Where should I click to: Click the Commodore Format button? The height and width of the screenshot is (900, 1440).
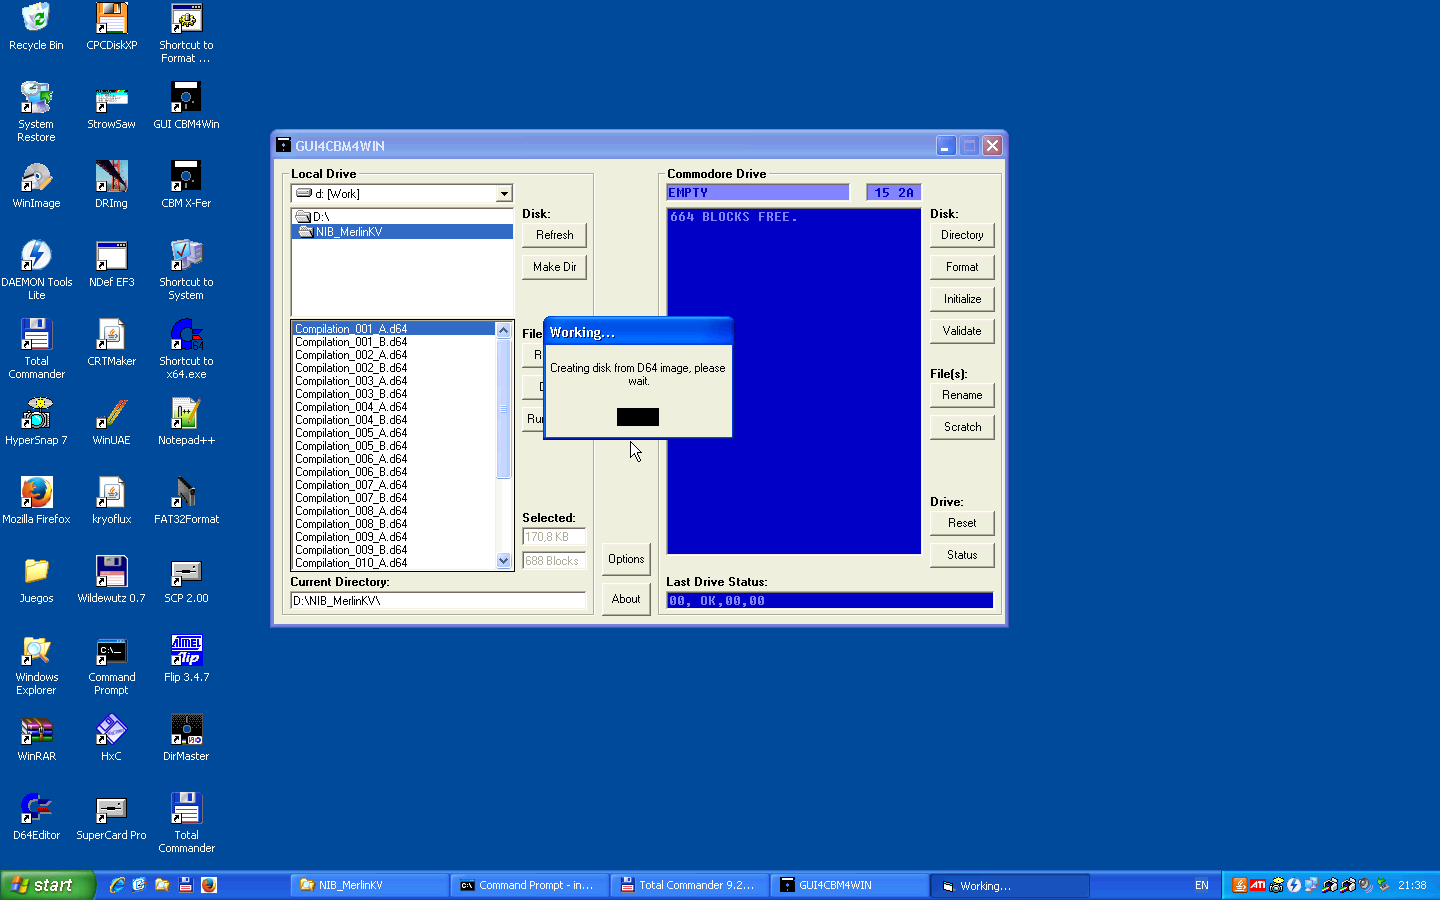(962, 267)
